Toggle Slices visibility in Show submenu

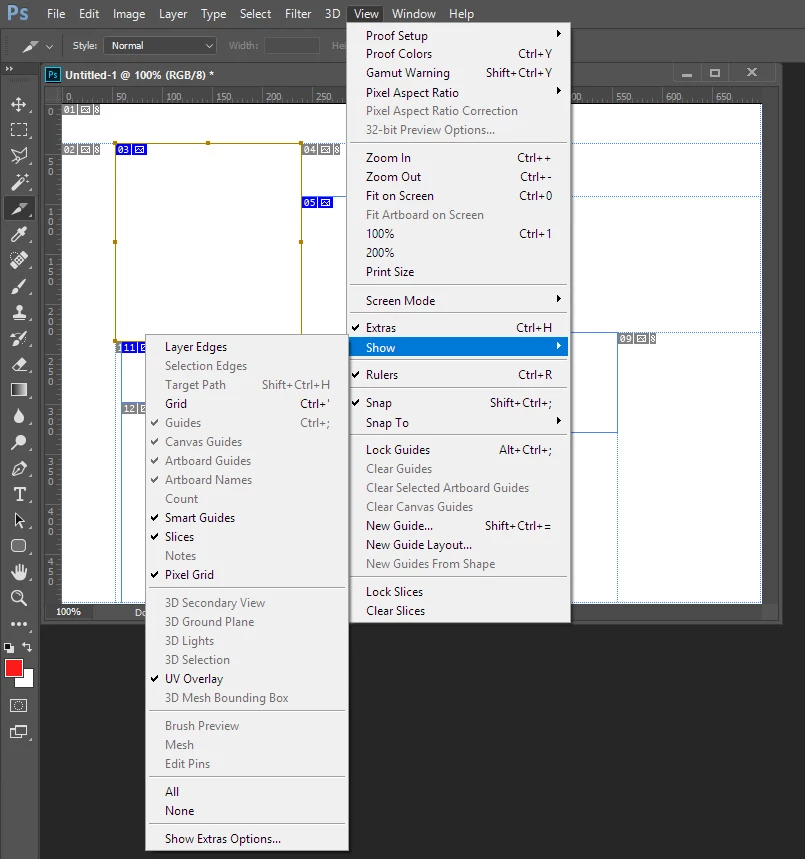247,537
